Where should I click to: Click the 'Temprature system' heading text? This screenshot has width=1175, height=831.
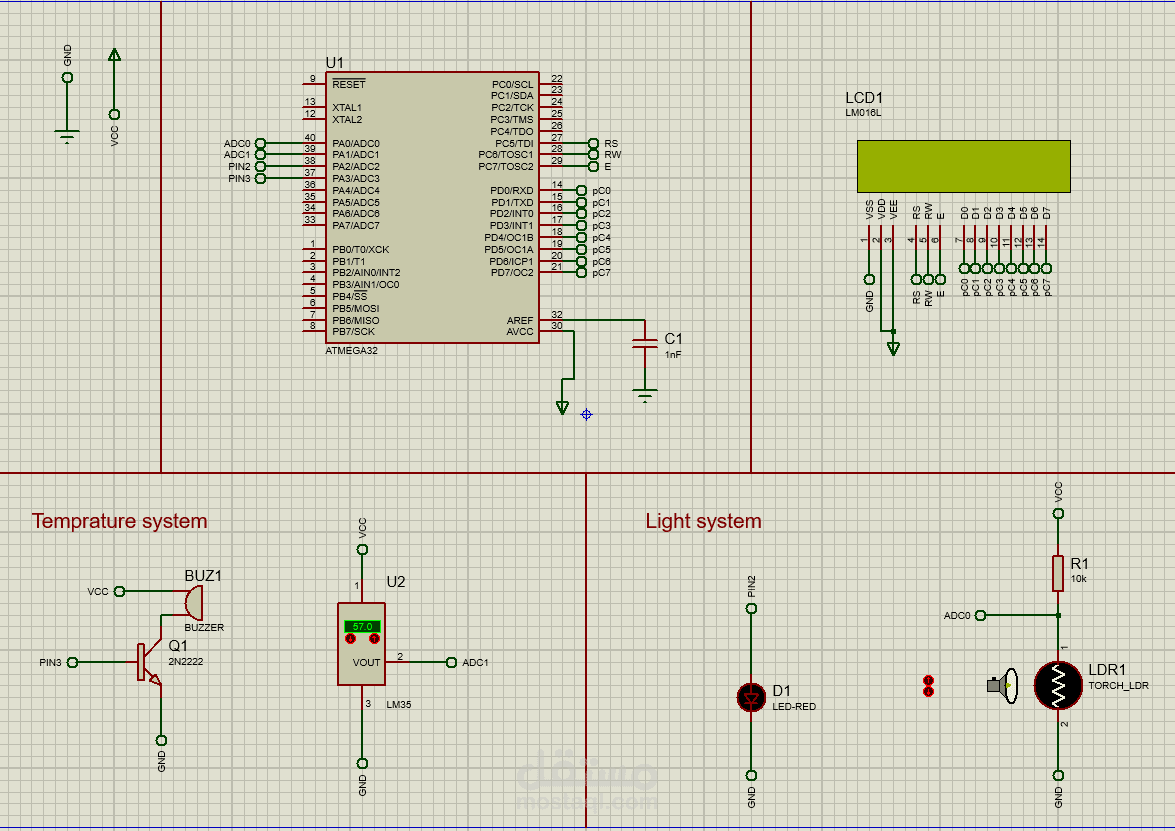pos(119,522)
